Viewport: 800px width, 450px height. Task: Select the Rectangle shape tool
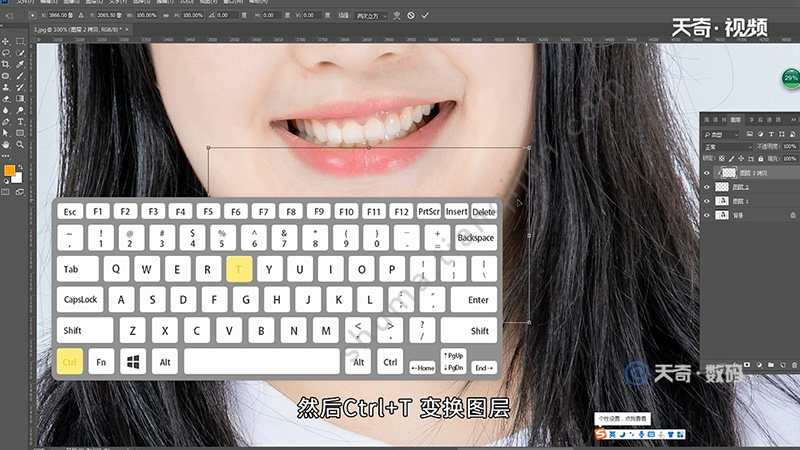(20, 133)
